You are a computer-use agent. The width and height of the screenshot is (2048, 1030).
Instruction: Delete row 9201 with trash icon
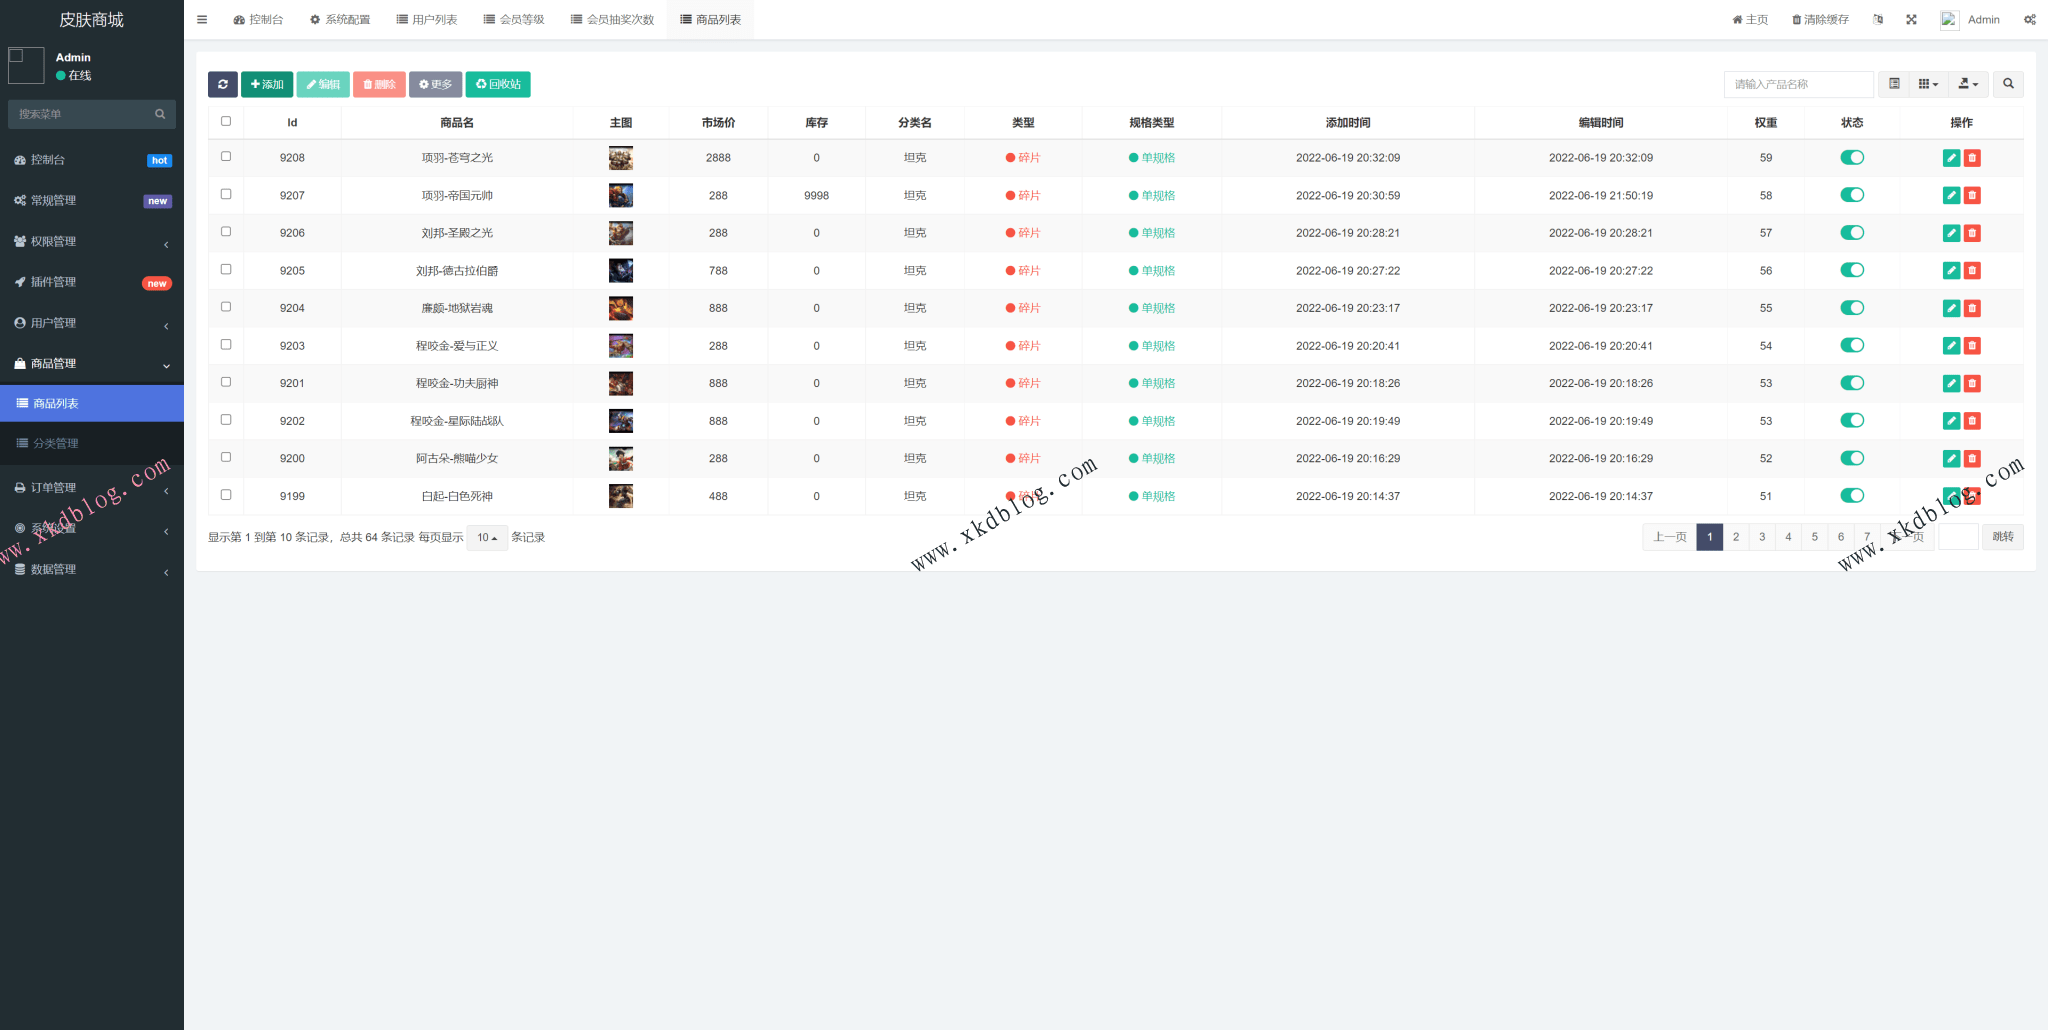tap(1972, 383)
